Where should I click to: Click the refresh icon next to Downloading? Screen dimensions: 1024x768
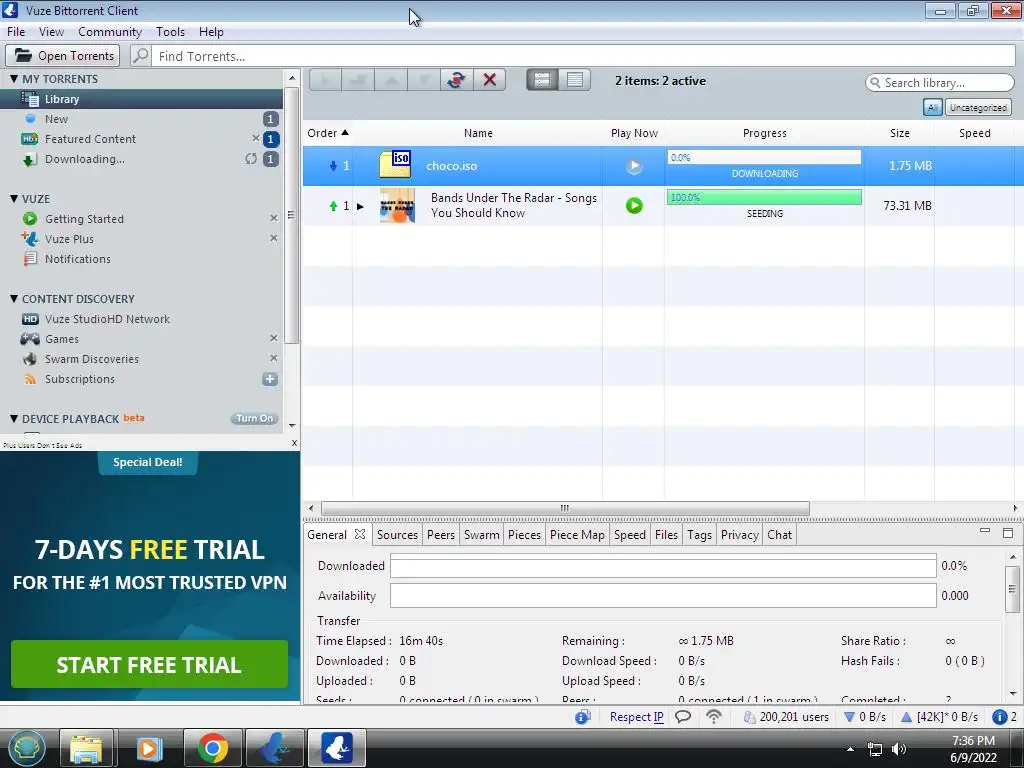pyautogui.click(x=251, y=159)
